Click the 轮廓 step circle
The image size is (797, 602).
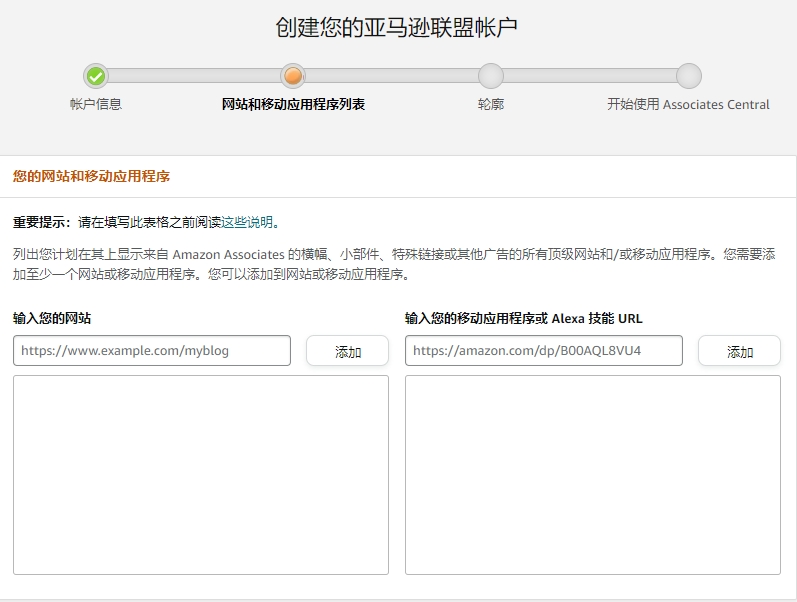(x=491, y=76)
